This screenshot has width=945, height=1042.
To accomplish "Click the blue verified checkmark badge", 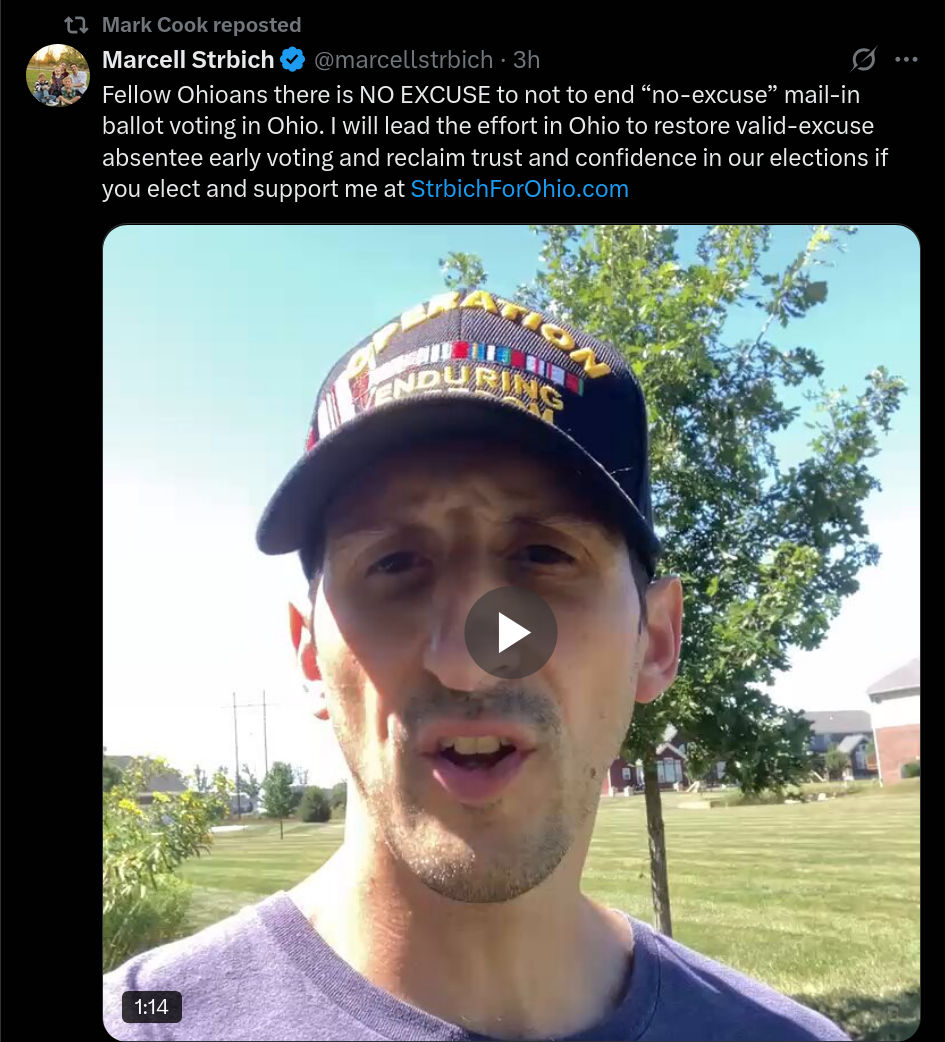I will pos(292,60).
